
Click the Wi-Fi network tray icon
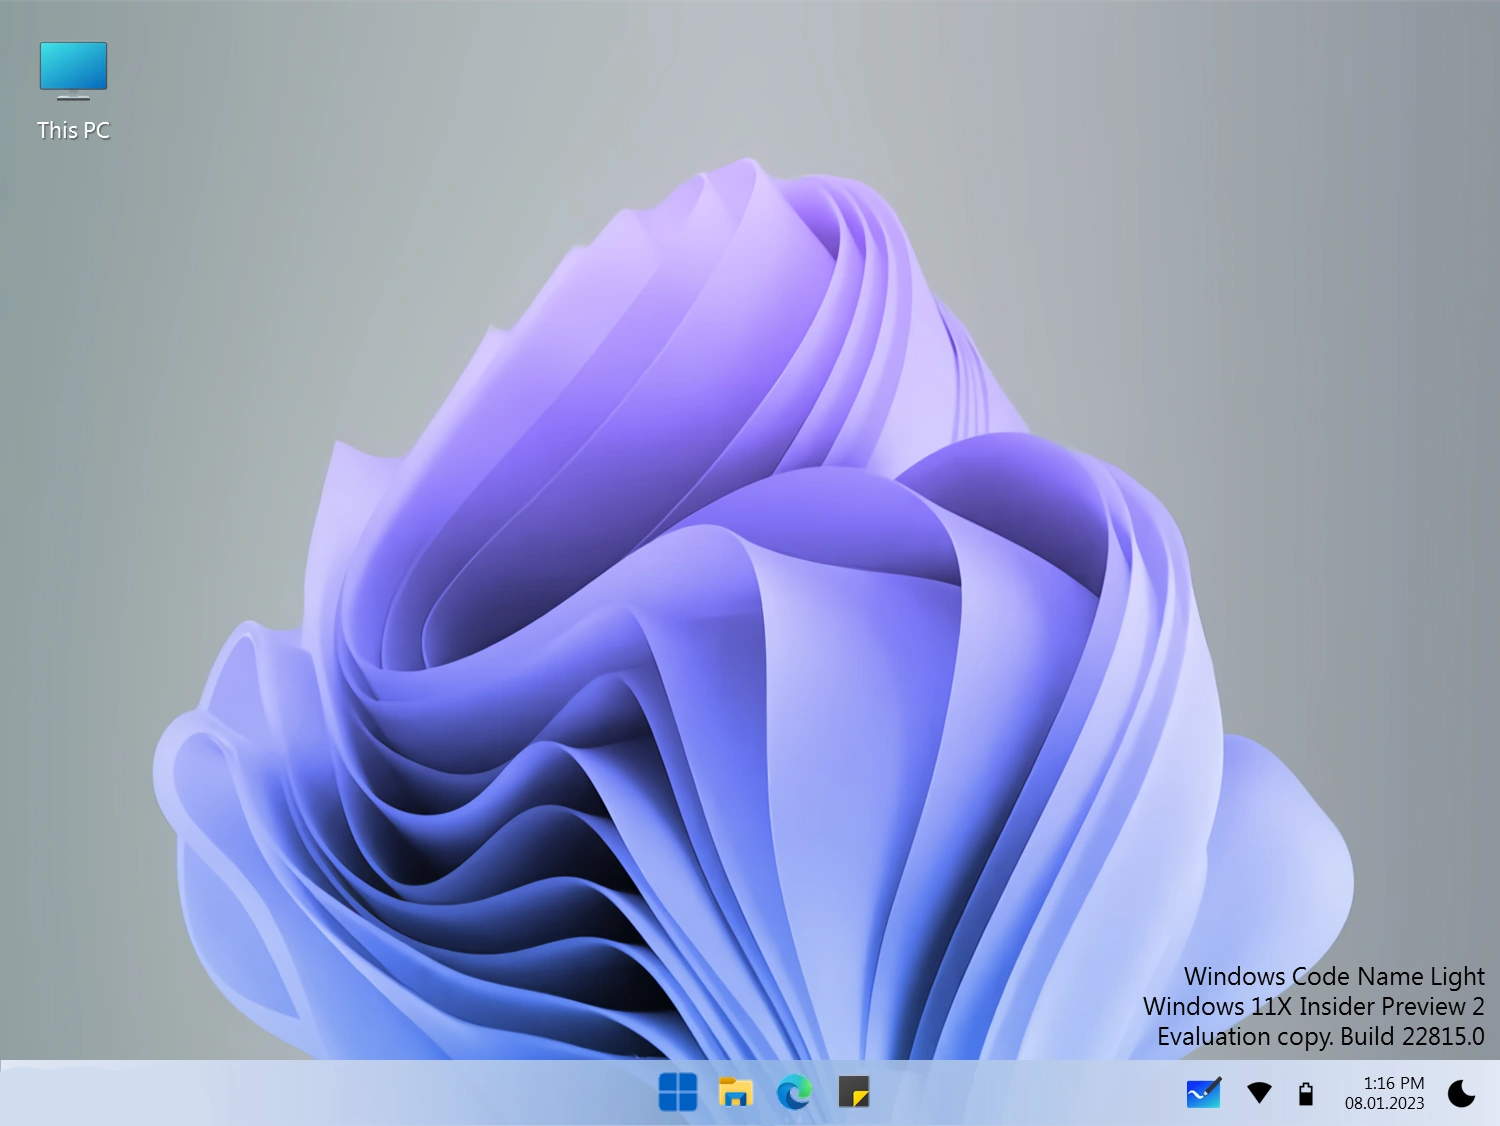coord(1260,1093)
